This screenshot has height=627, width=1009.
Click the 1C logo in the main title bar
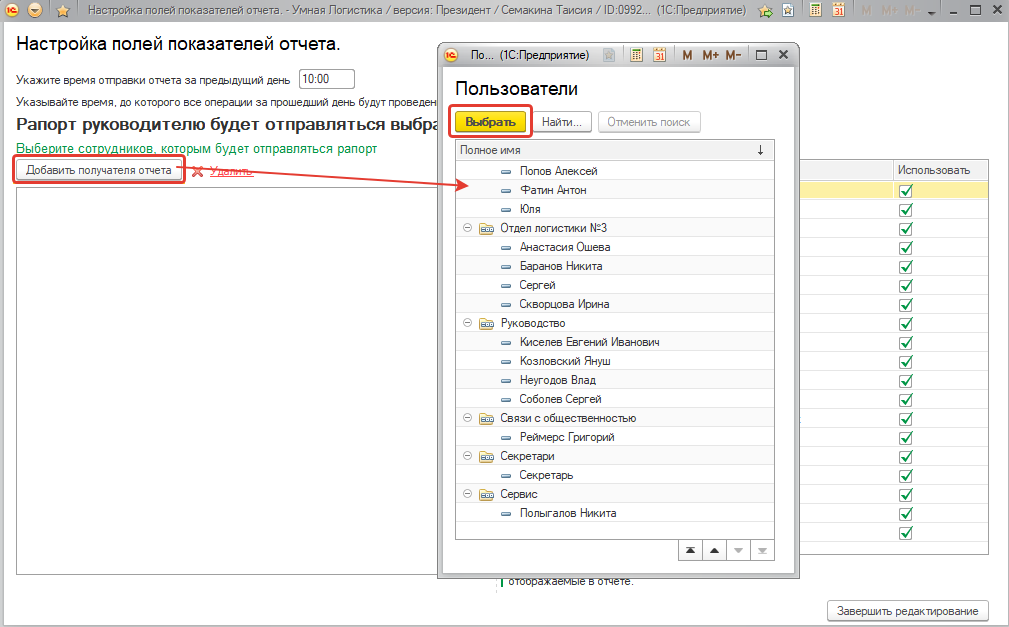pyautogui.click(x=12, y=10)
